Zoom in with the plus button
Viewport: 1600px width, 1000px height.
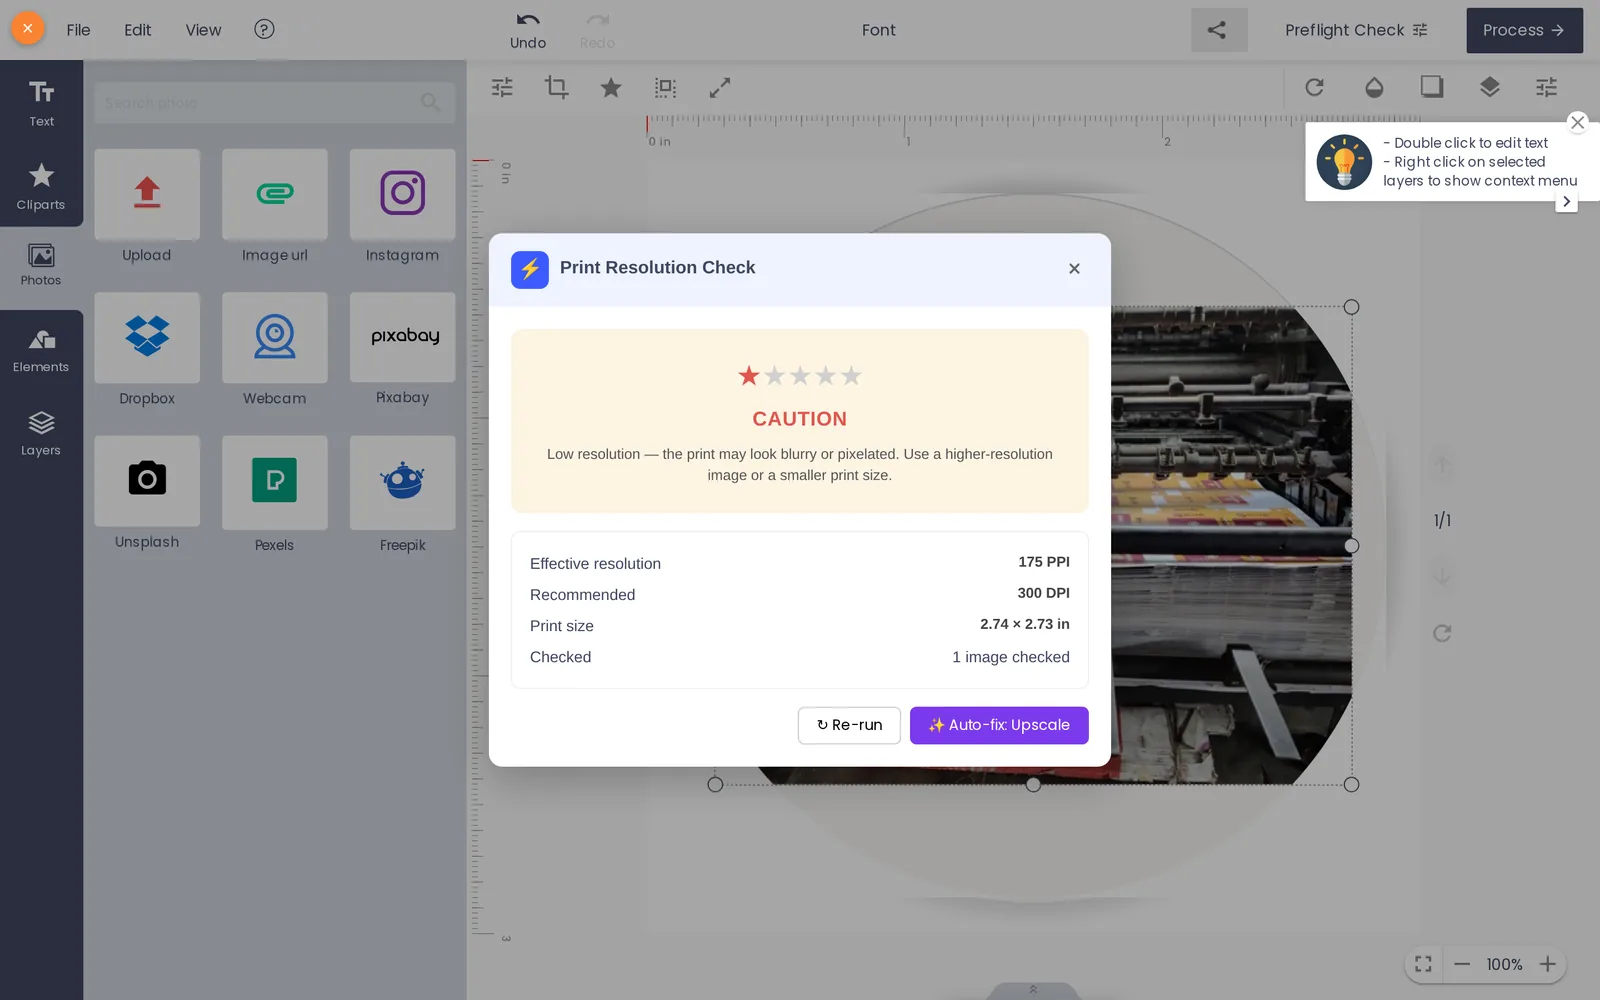(x=1548, y=964)
